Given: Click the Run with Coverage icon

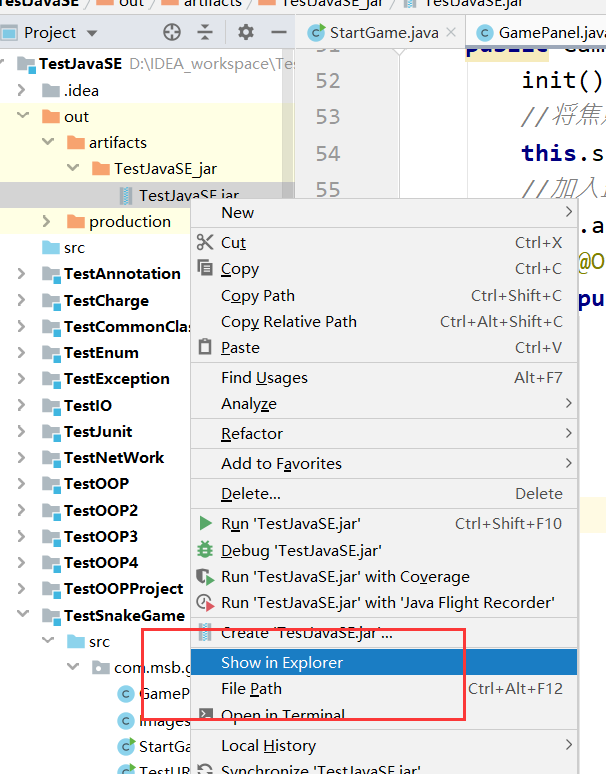Looking at the screenshot, I should click(205, 577).
